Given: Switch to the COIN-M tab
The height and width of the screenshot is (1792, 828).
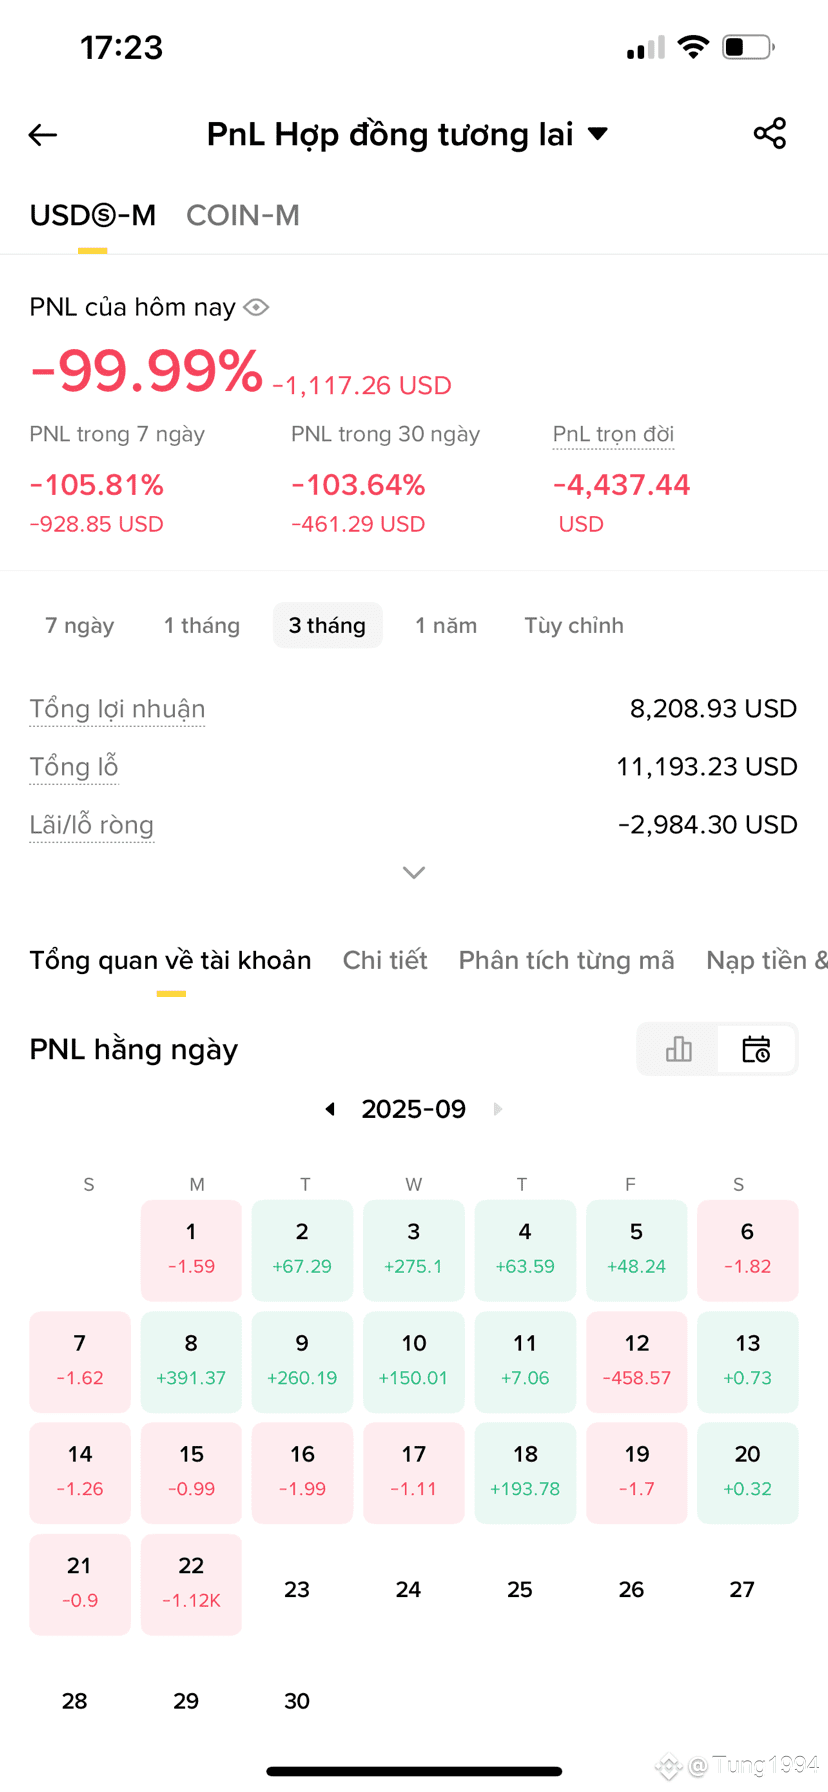Looking at the screenshot, I should (243, 215).
